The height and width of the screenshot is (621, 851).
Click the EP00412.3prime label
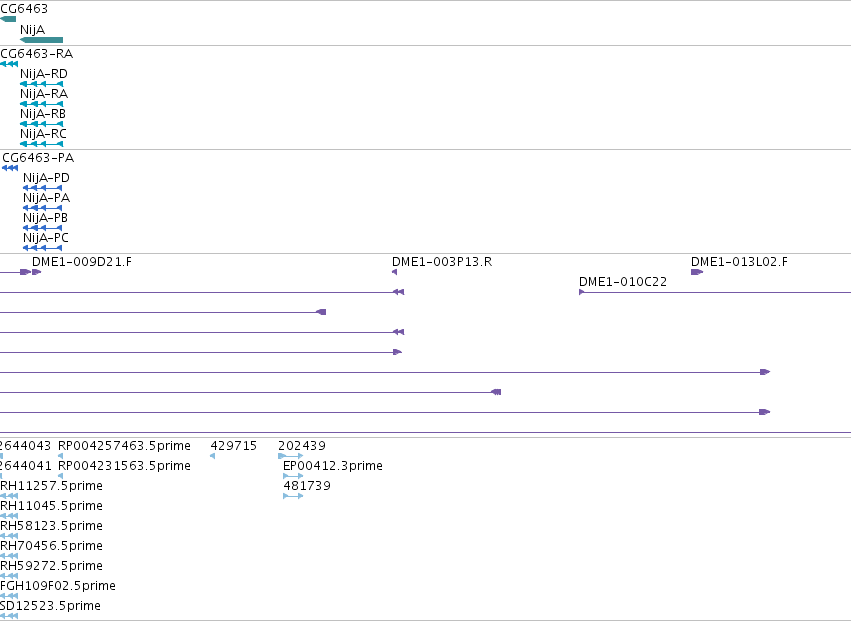(x=333, y=466)
